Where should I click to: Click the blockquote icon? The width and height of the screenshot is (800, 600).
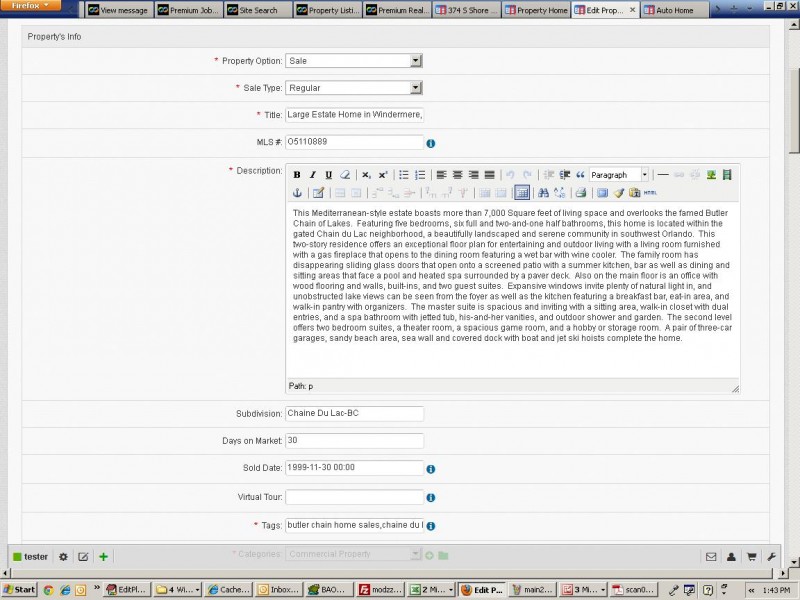580,175
